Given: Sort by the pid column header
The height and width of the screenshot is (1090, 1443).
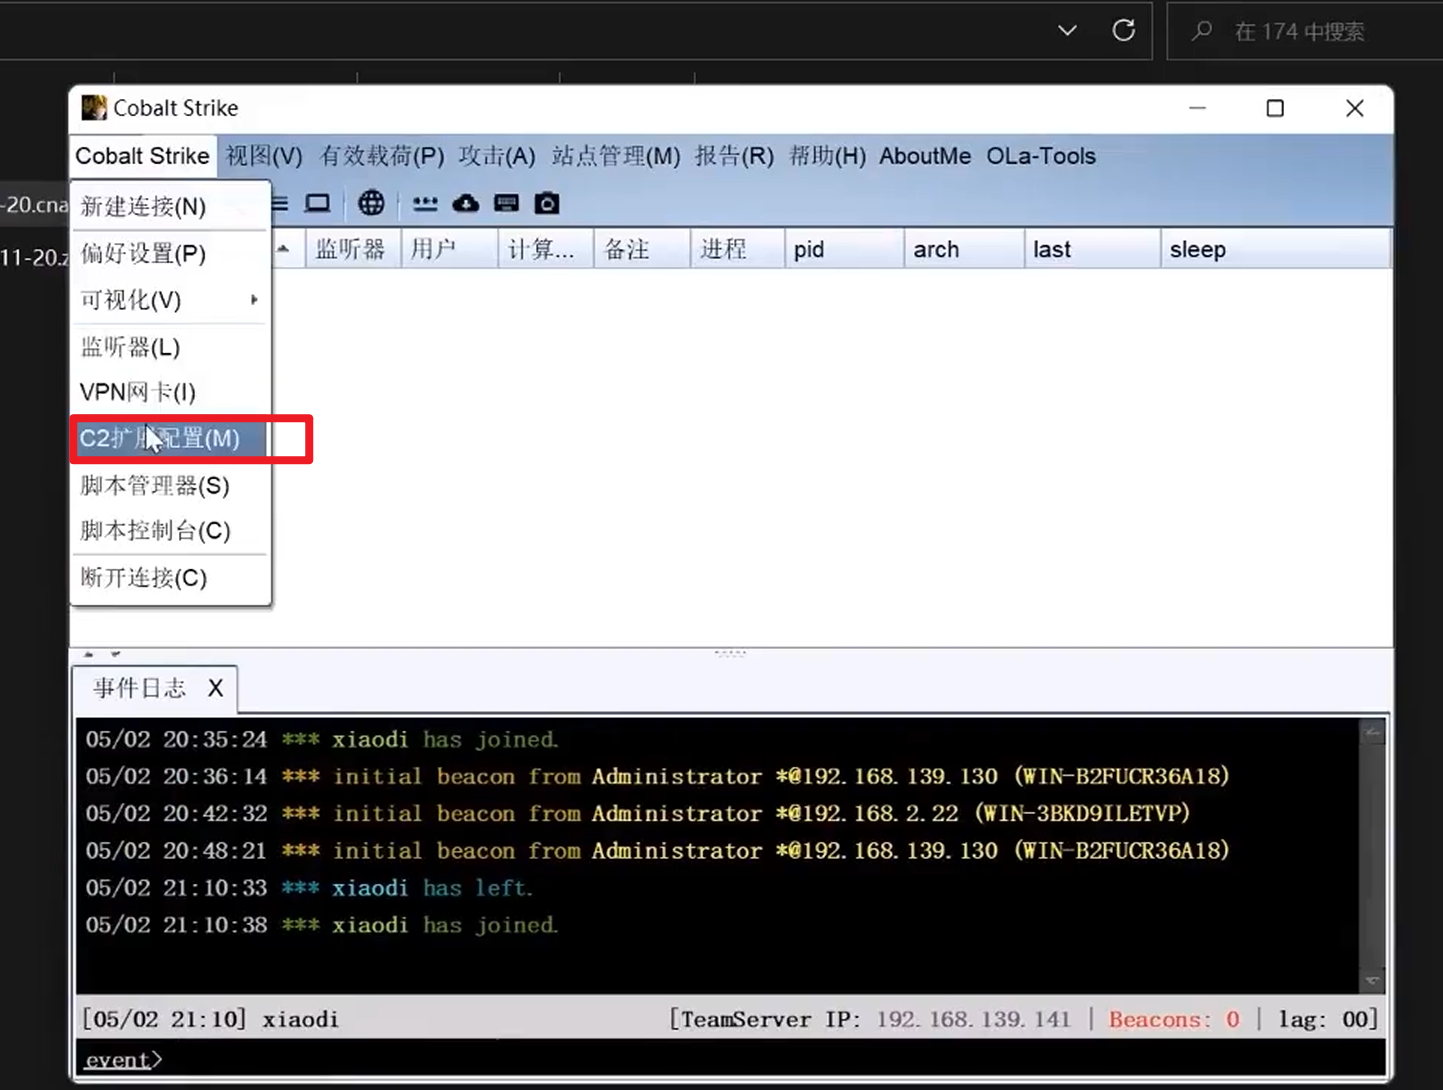Looking at the screenshot, I should coord(844,249).
